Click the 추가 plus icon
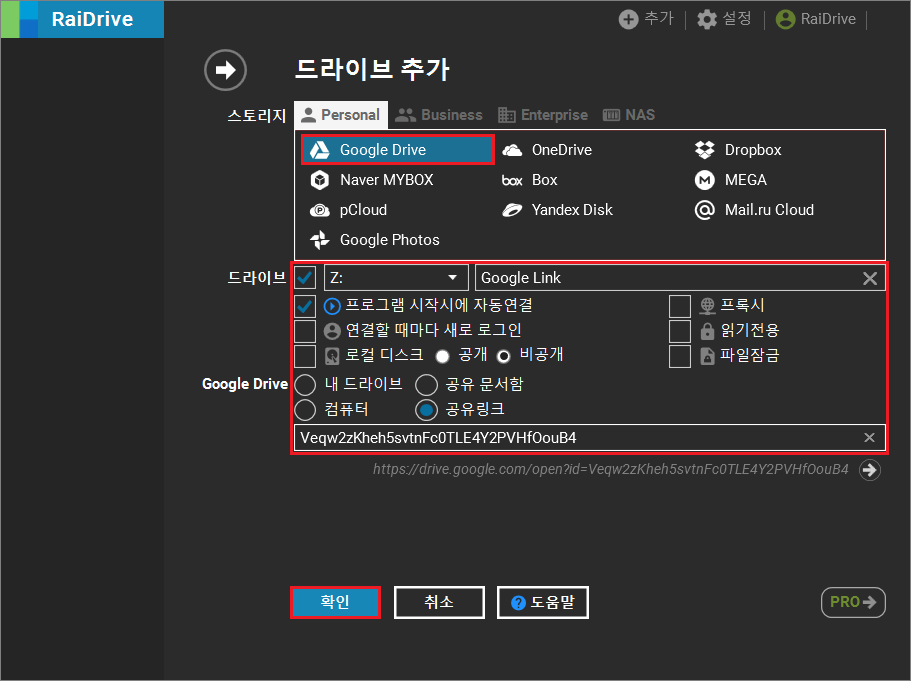 [628, 19]
